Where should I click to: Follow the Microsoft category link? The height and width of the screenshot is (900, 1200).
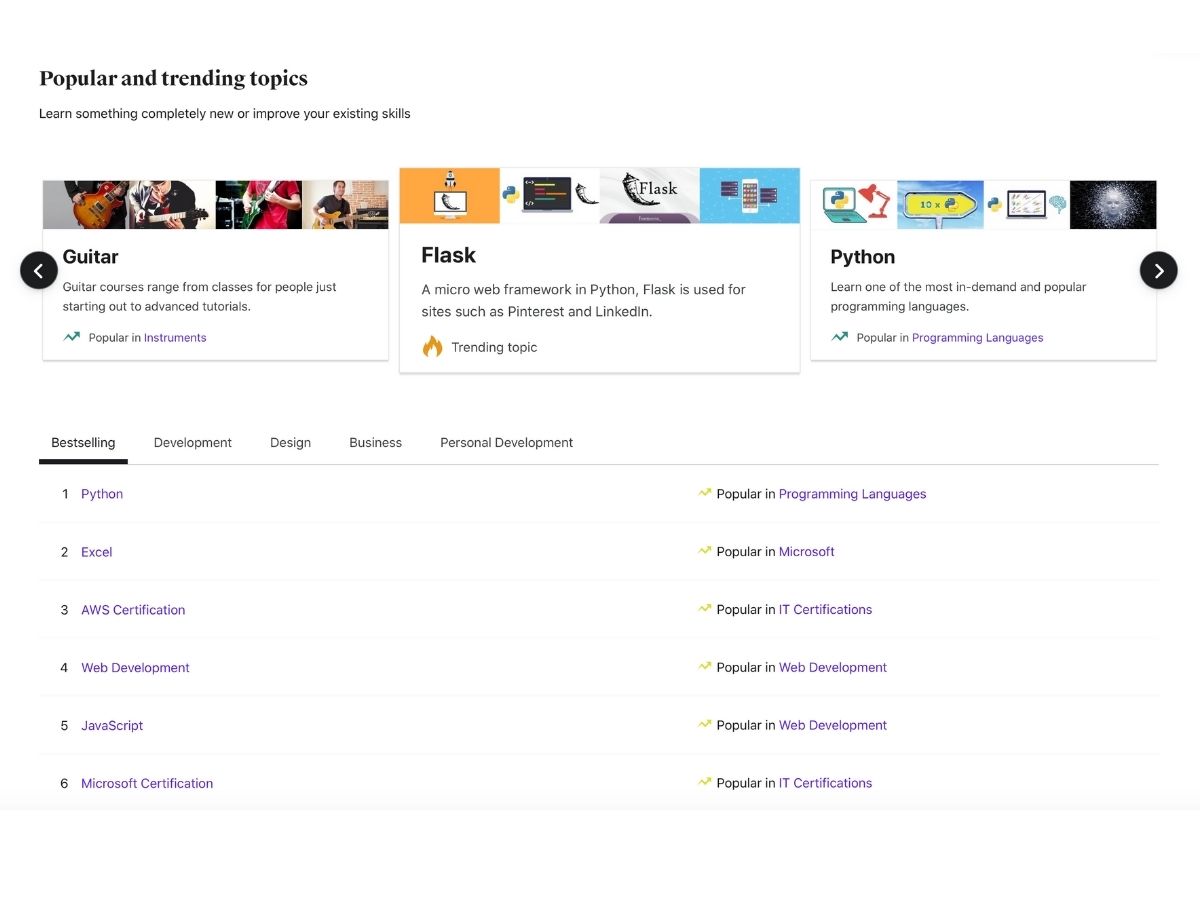pyautogui.click(x=806, y=552)
